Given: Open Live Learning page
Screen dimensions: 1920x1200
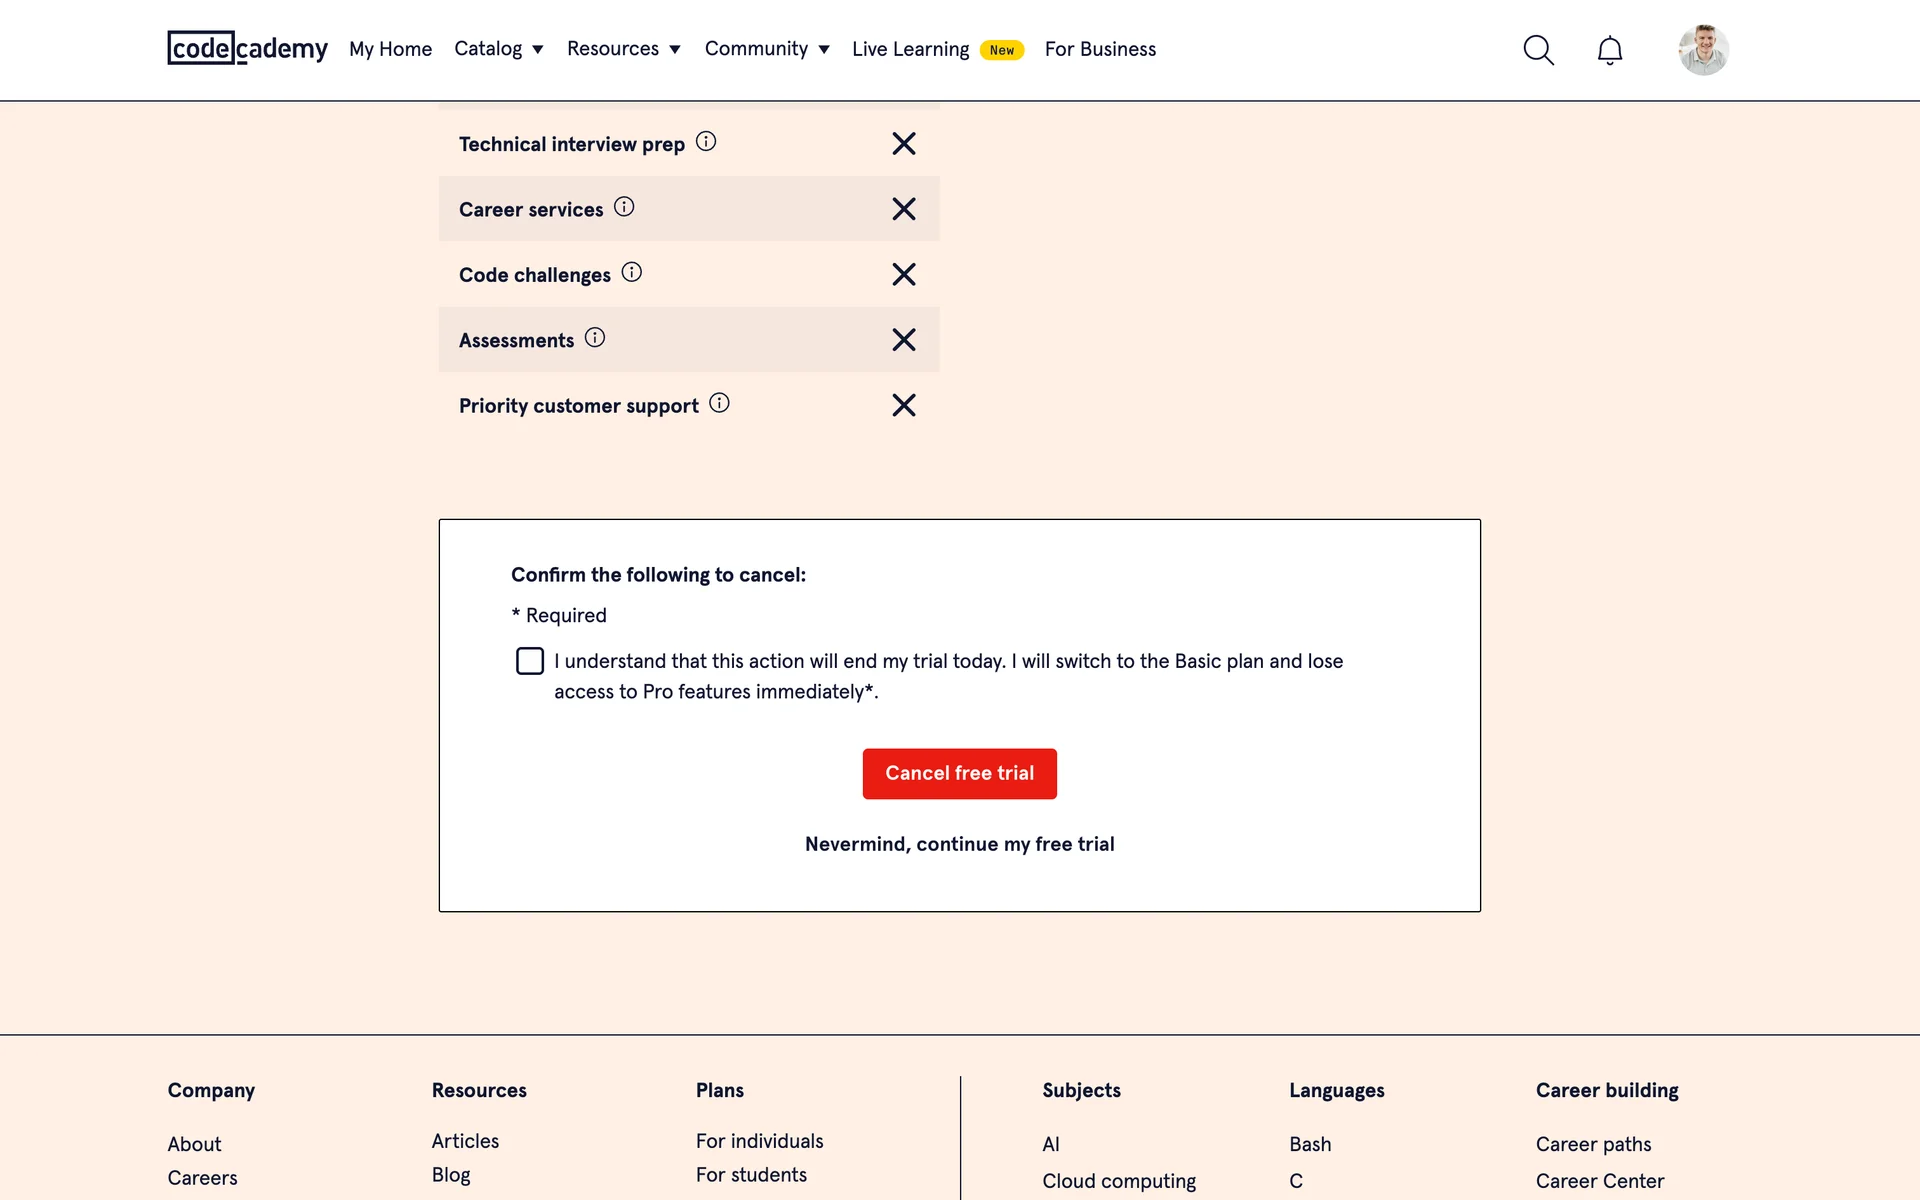Looking at the screenshot, I should [910, 49].
